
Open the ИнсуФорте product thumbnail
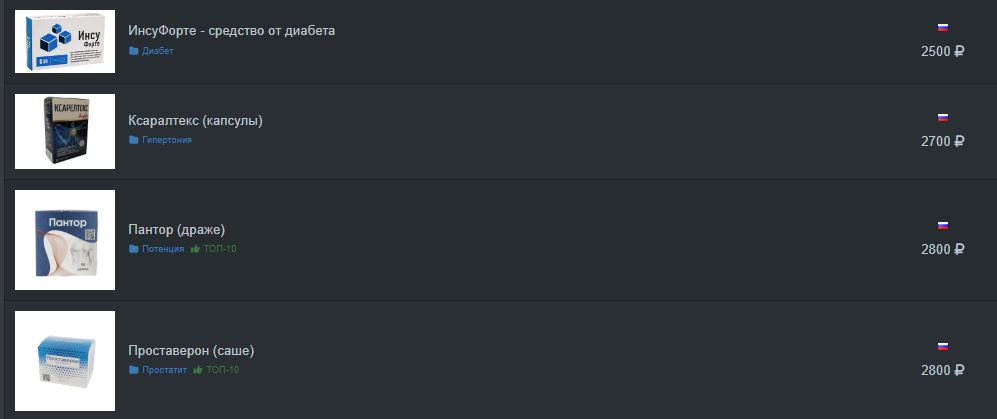coord(65,41)
